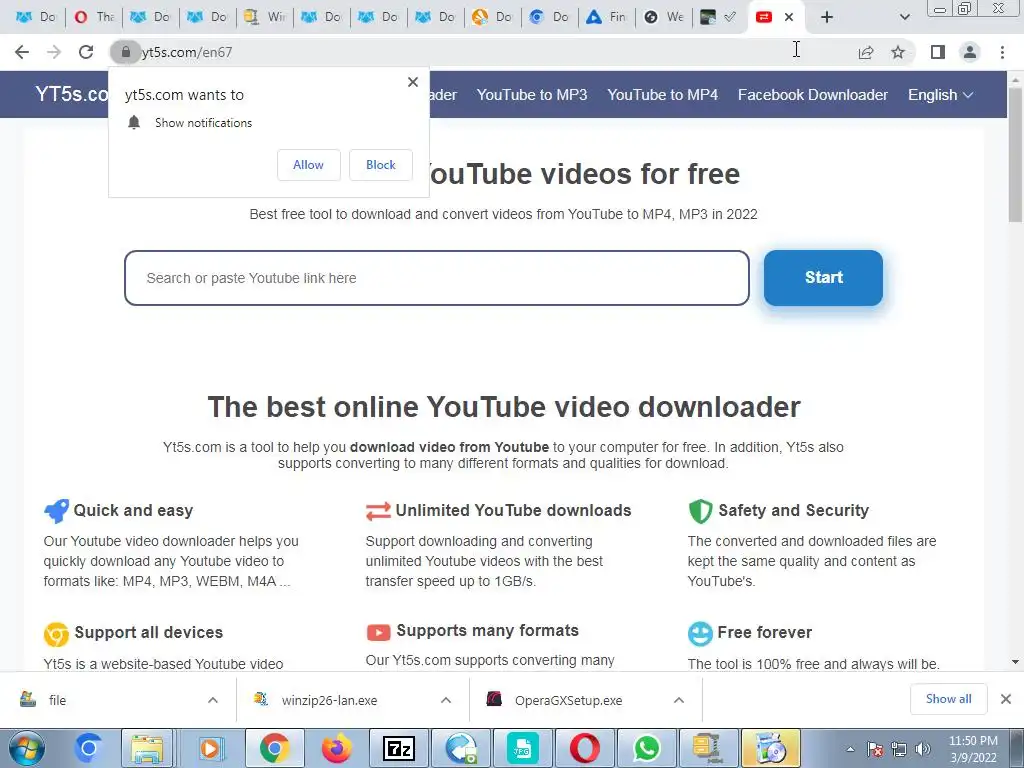Screen dimensions: 1024x768
Task: Open the English language dropdown
Action: [940, 95]
